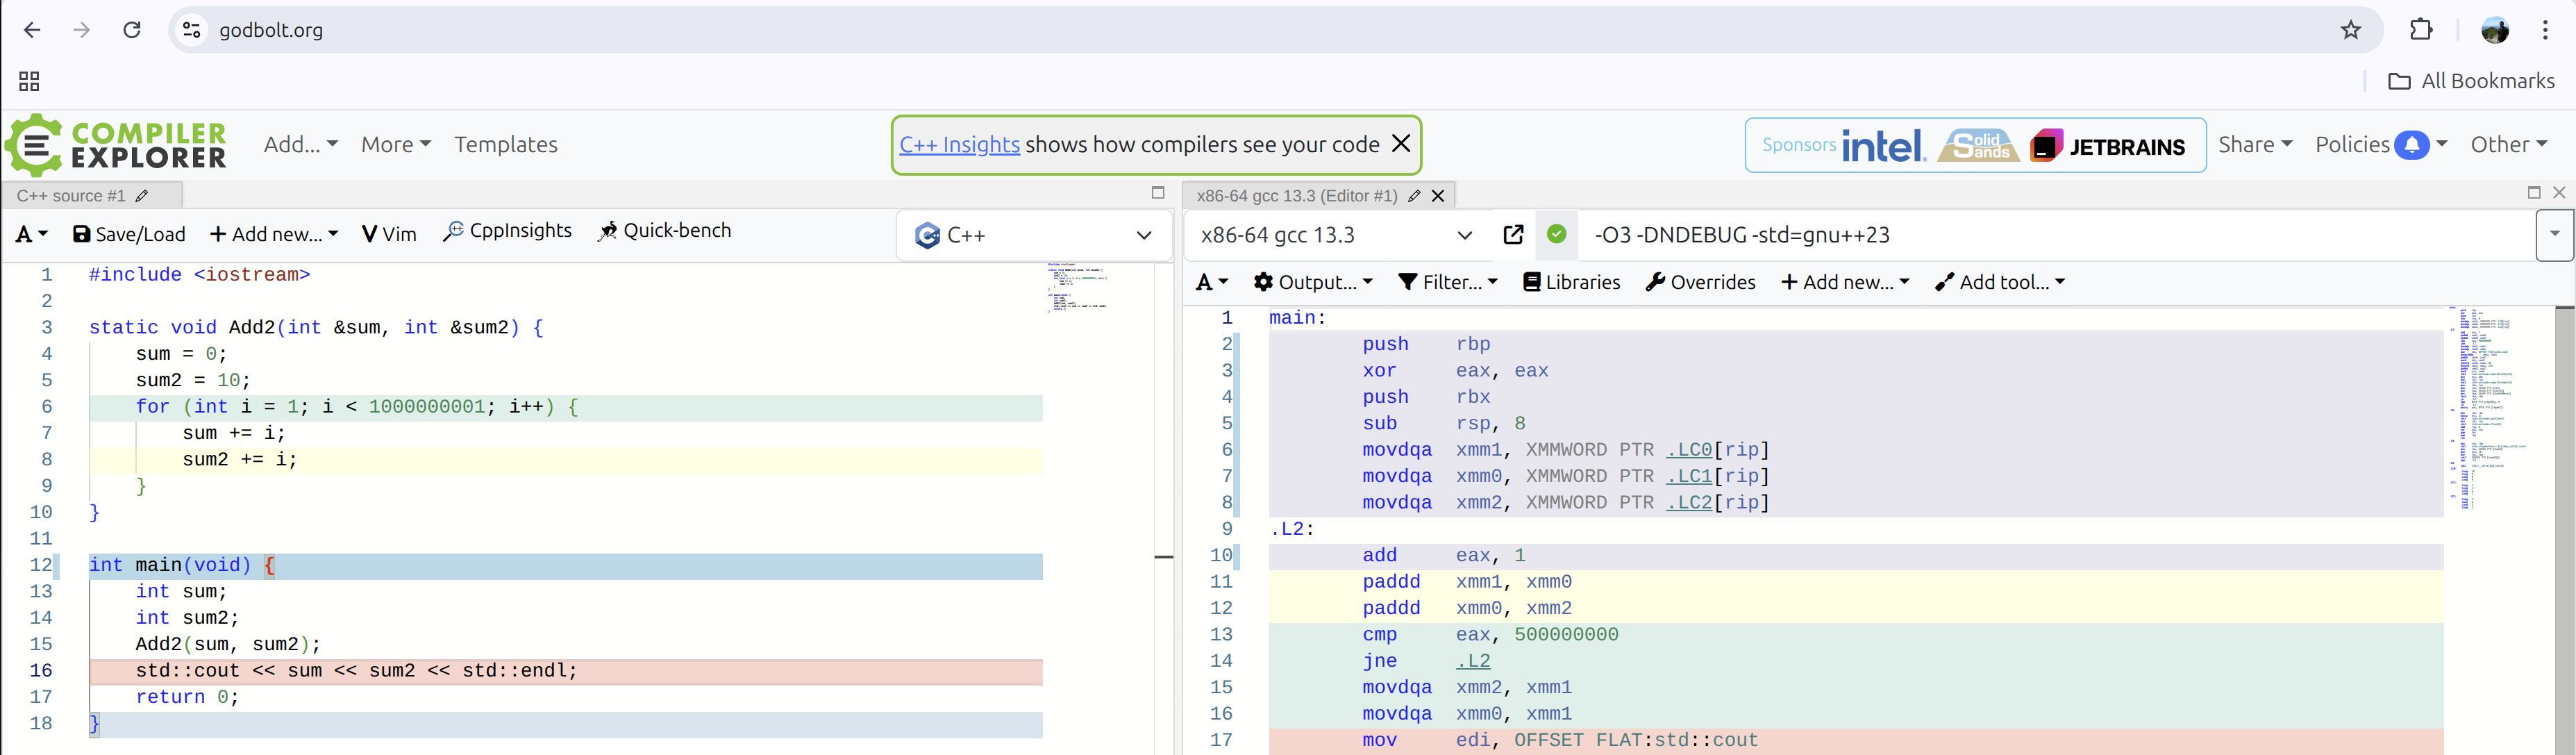Image resolution: width=2576 pixels, height=755 pixels.
Task: Open assembly output in a new window
Action: [x=1513, y=235]
